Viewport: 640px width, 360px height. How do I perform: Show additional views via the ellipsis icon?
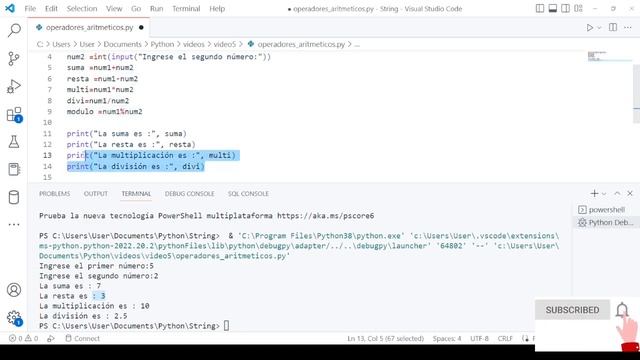point(14,224)
